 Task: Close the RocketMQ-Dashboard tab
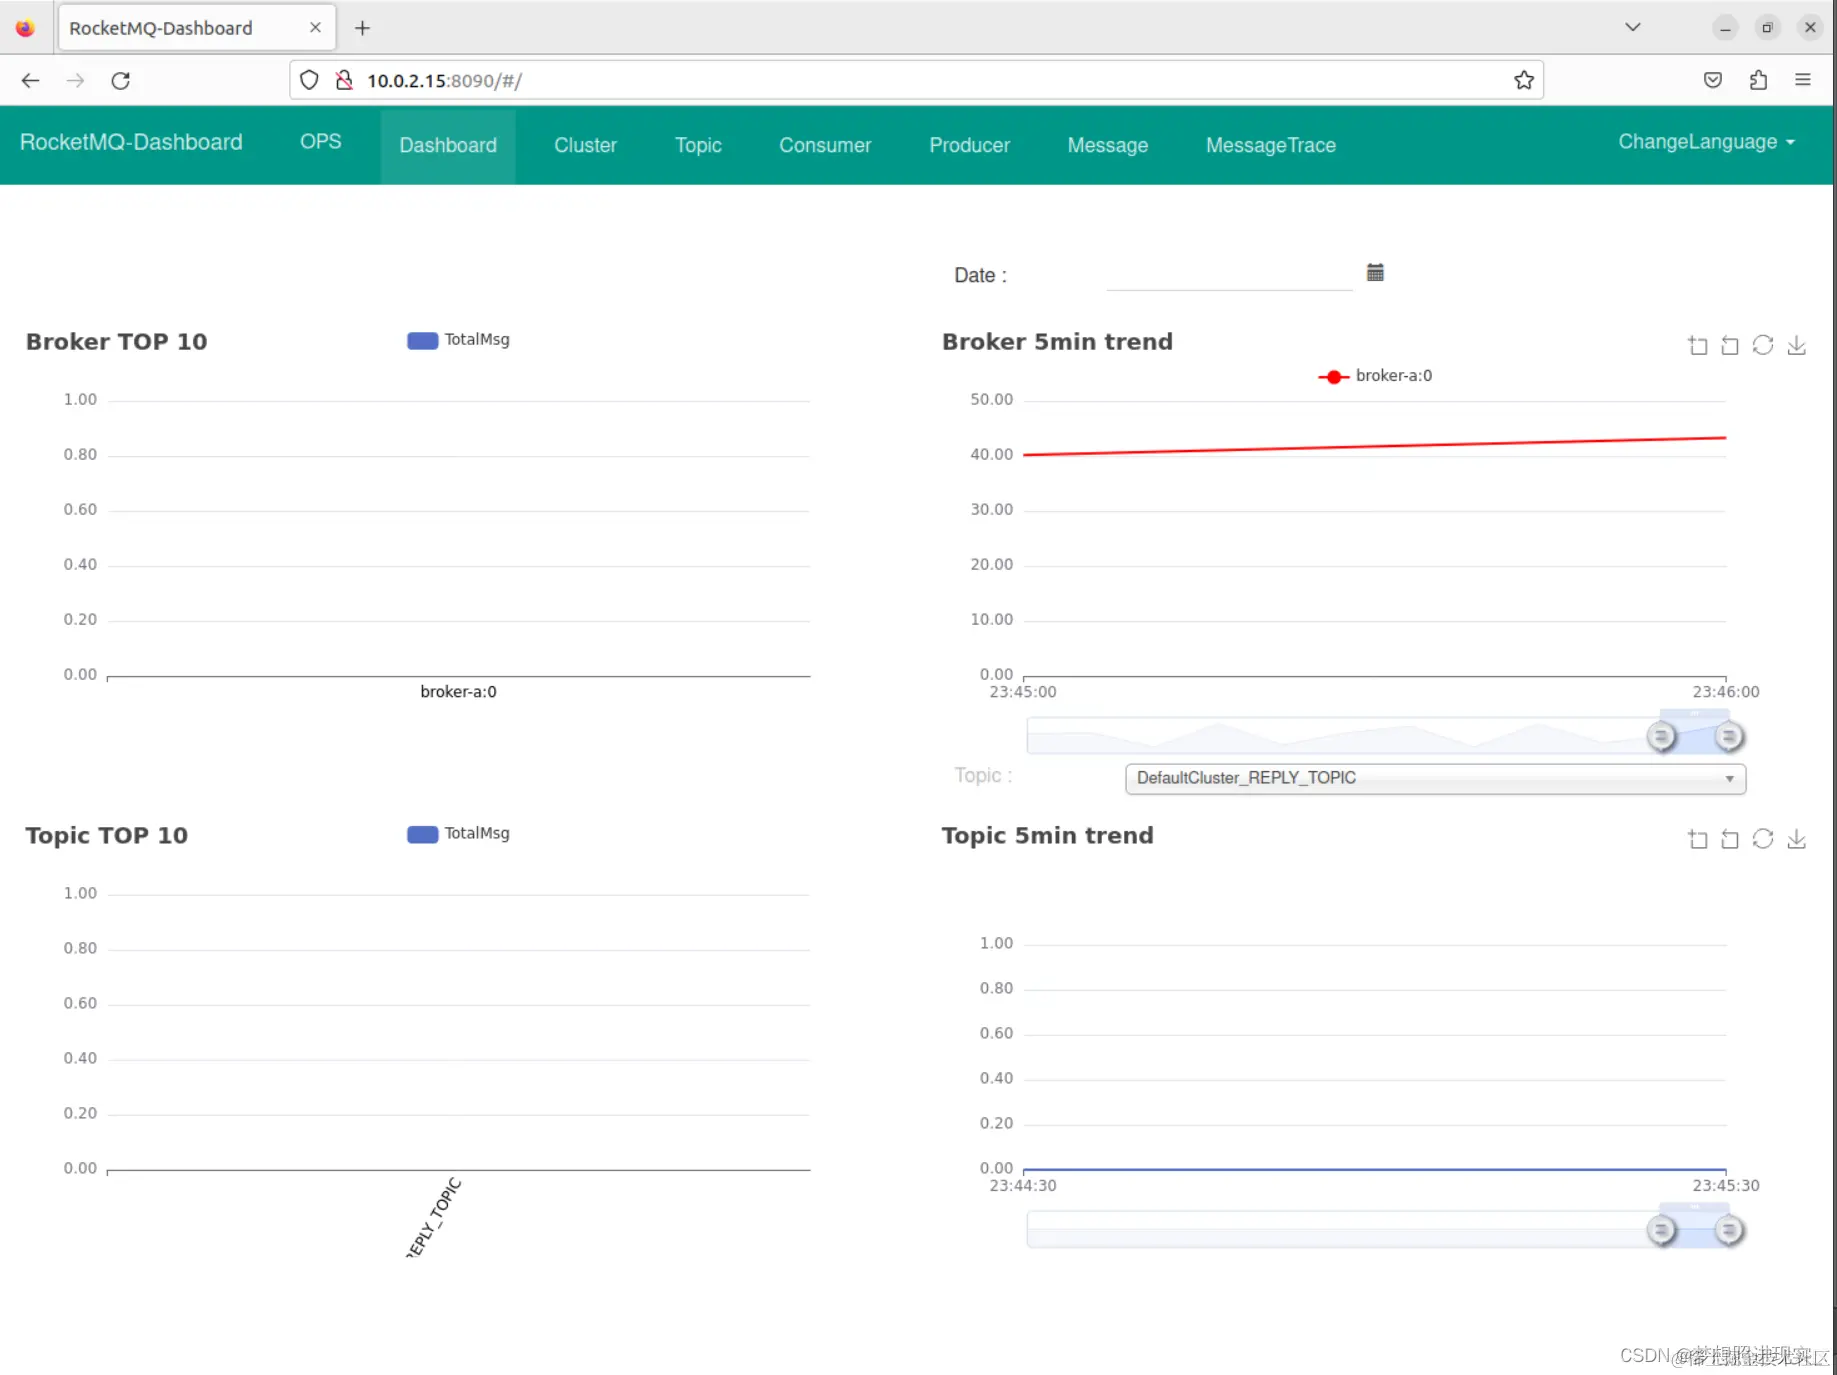(x=315, y=28)
